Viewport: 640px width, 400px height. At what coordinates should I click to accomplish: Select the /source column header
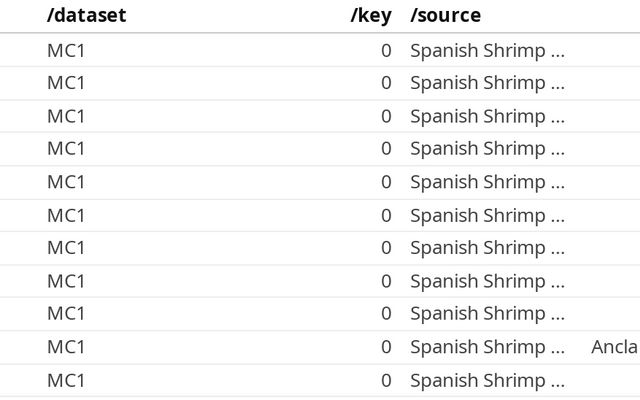point(445,15)
